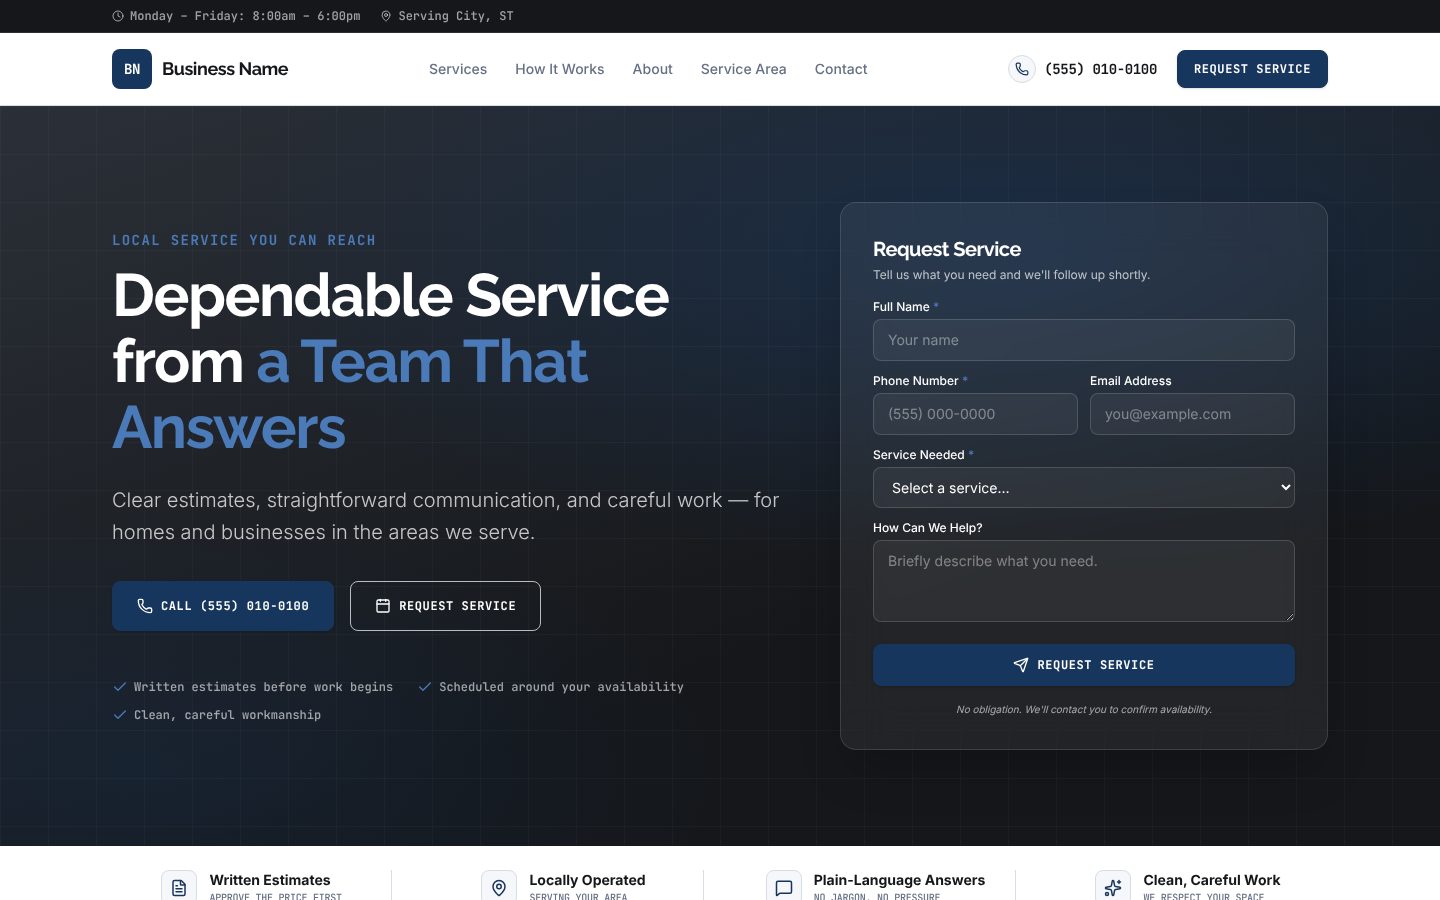Click the checkmark beside Scheduled around your availability
The image size is (1440, 900).
point(425,687)
